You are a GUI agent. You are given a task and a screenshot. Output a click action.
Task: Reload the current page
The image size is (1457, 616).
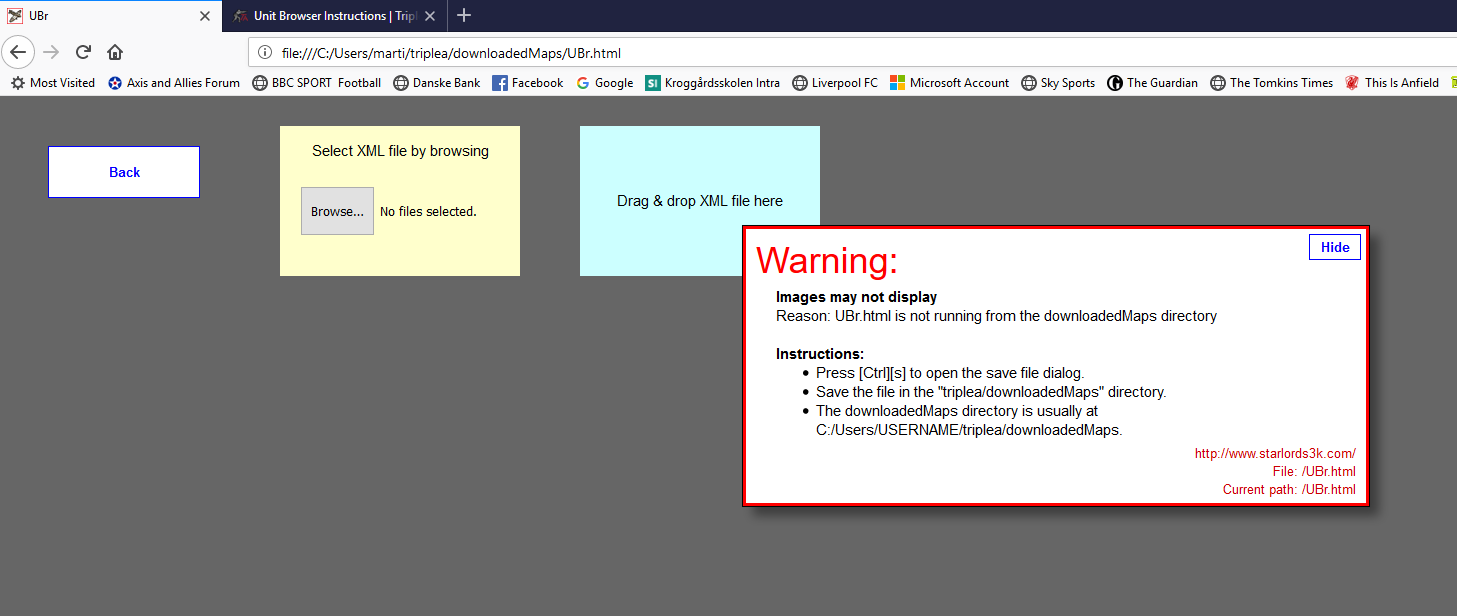coord(84,52)
